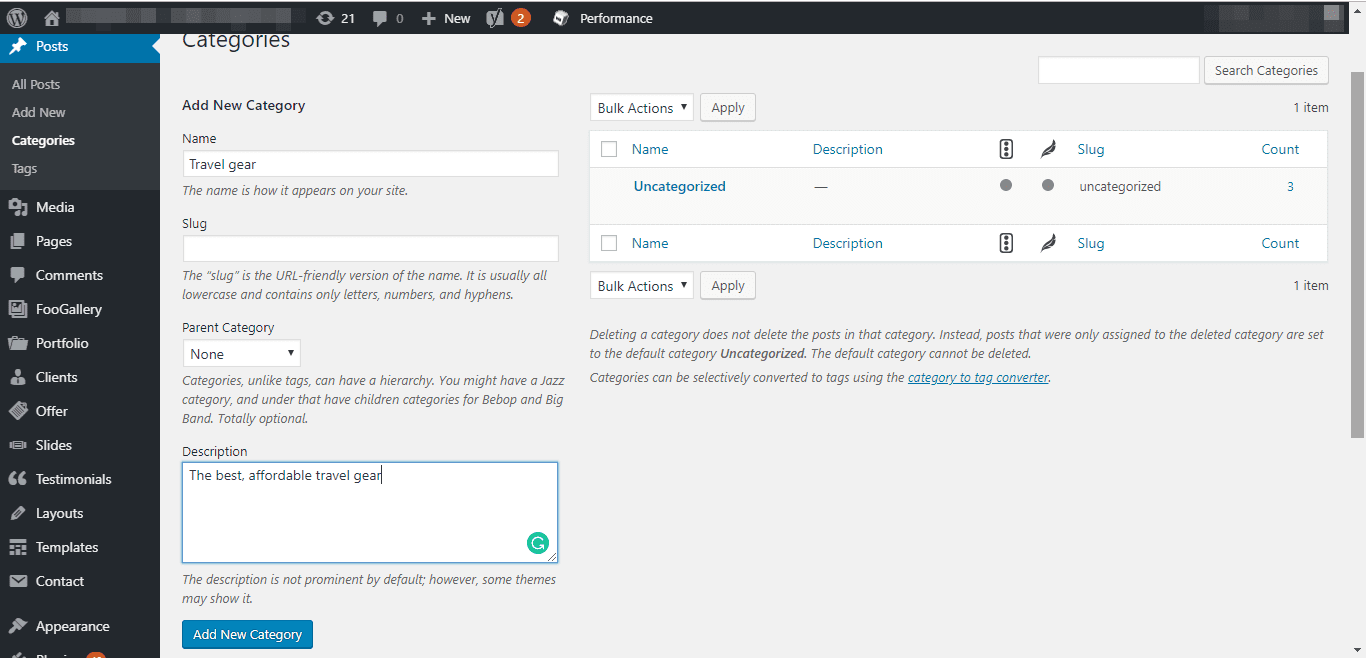This screenshot has height=658, width=1366.
Task: Sort by top Slug column header
Action: click(x=1091, y=149)
